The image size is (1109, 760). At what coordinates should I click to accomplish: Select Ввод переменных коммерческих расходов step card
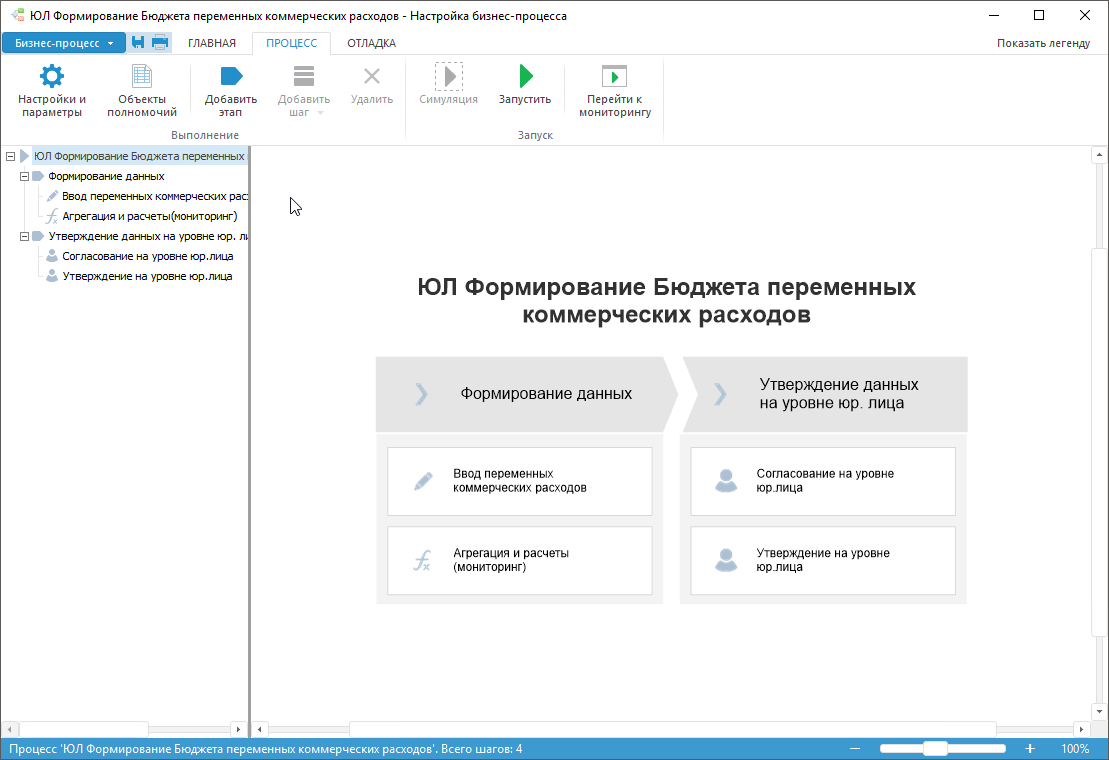pyautogui.click(x=519, y=481)
